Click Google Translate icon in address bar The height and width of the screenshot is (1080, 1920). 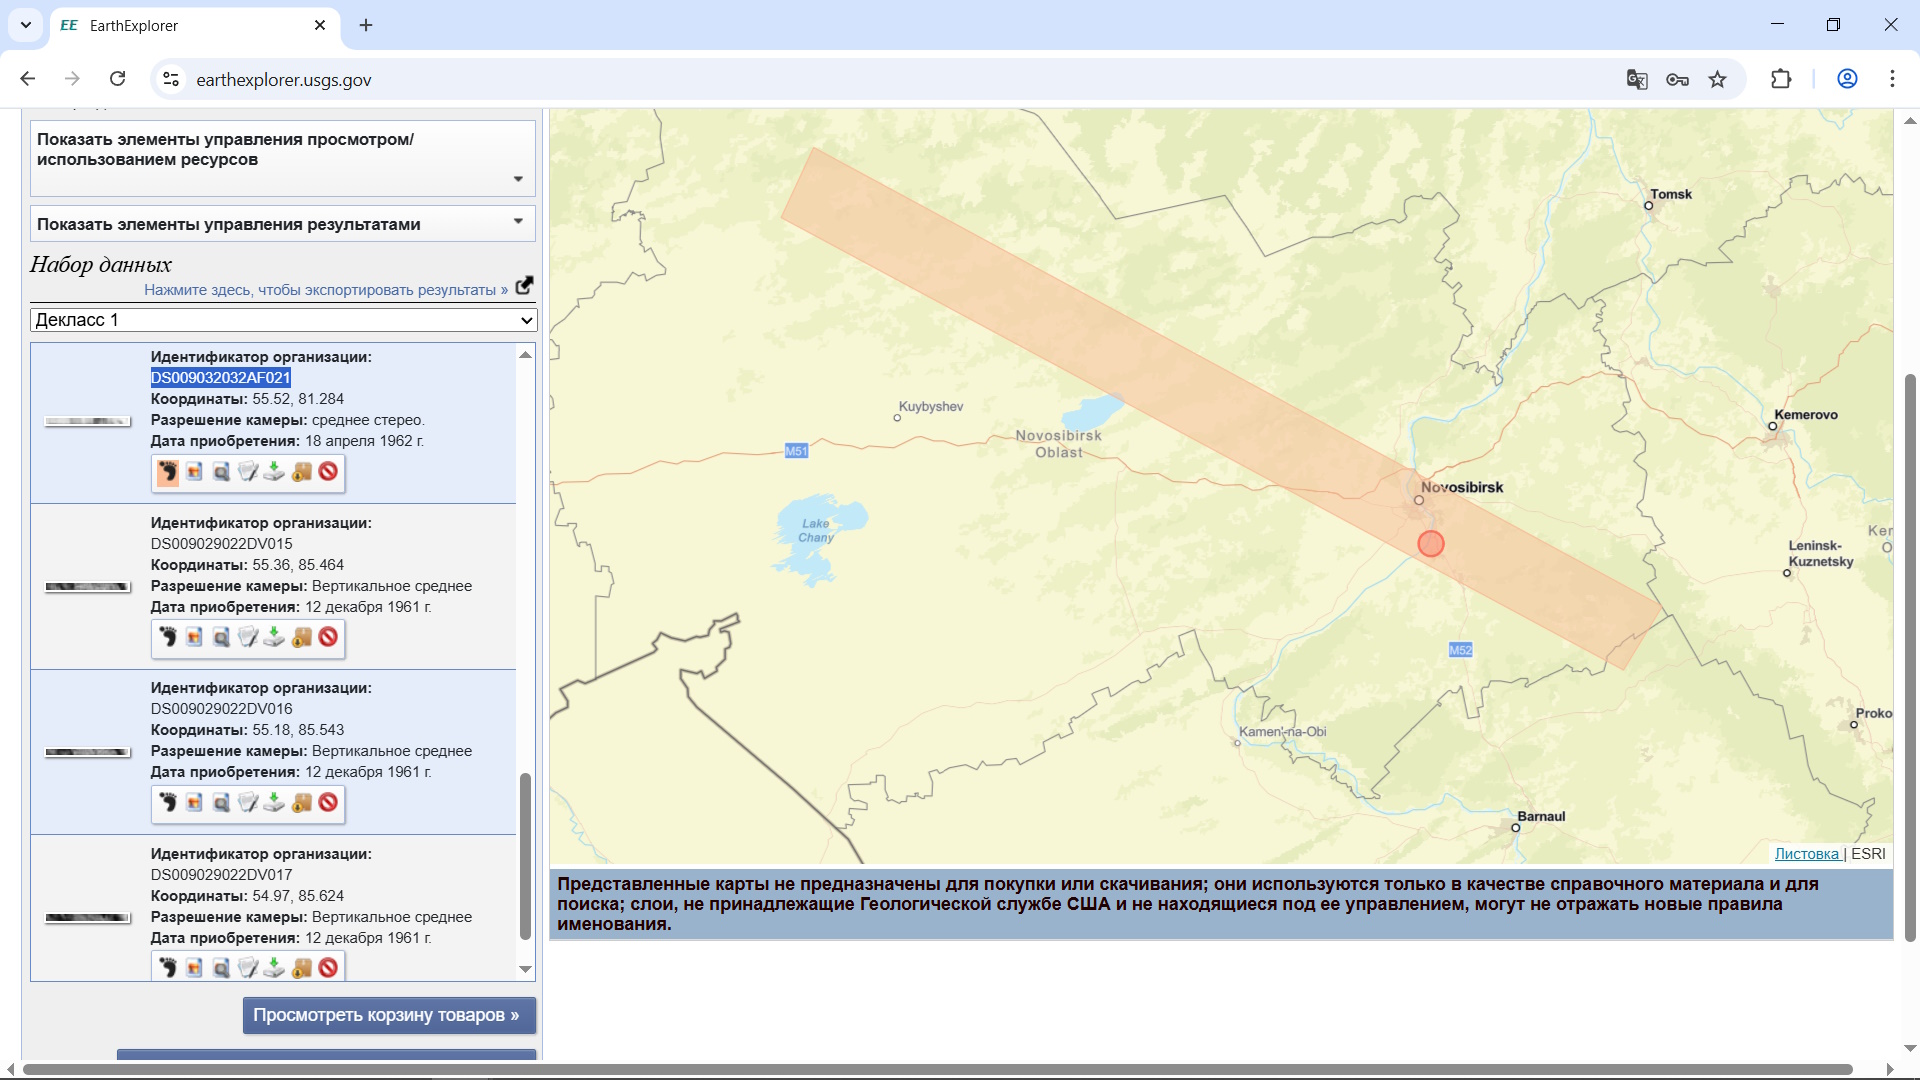point(1637,79)
